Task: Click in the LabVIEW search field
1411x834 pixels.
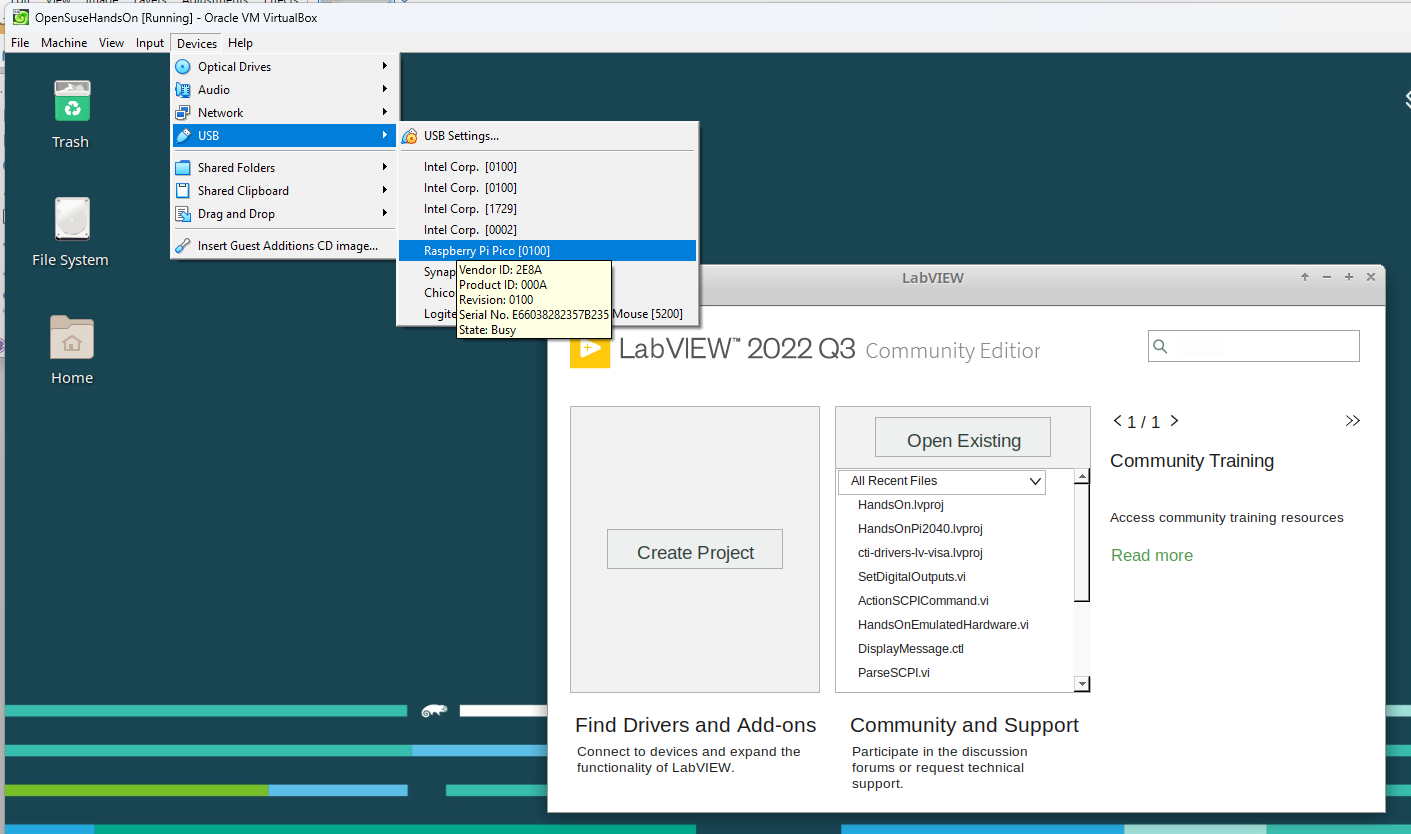Action: coord(1254,346)
